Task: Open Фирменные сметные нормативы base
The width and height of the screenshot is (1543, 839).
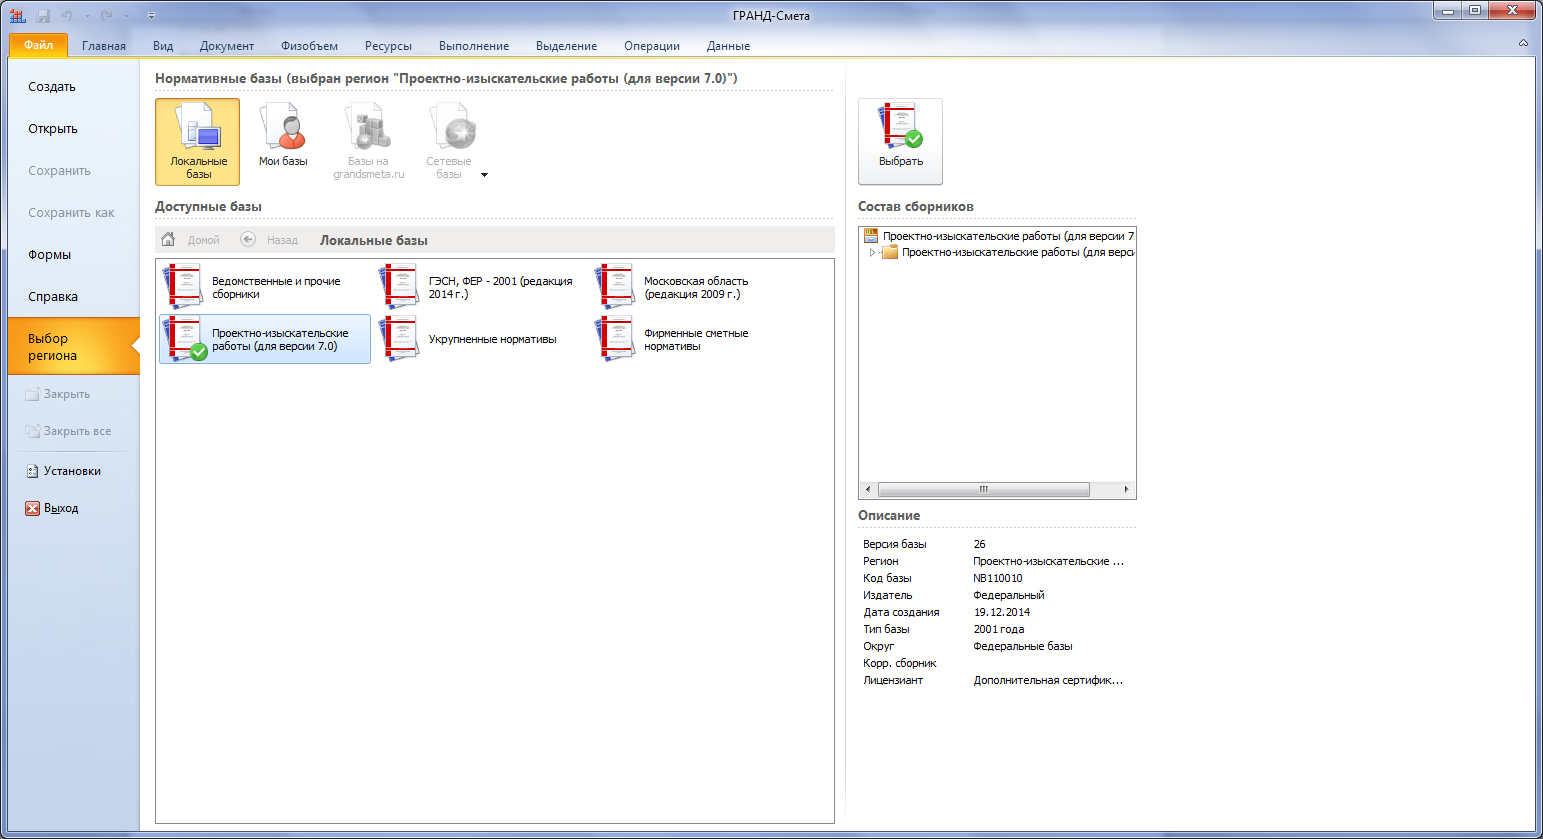Action: pos(695,339)
